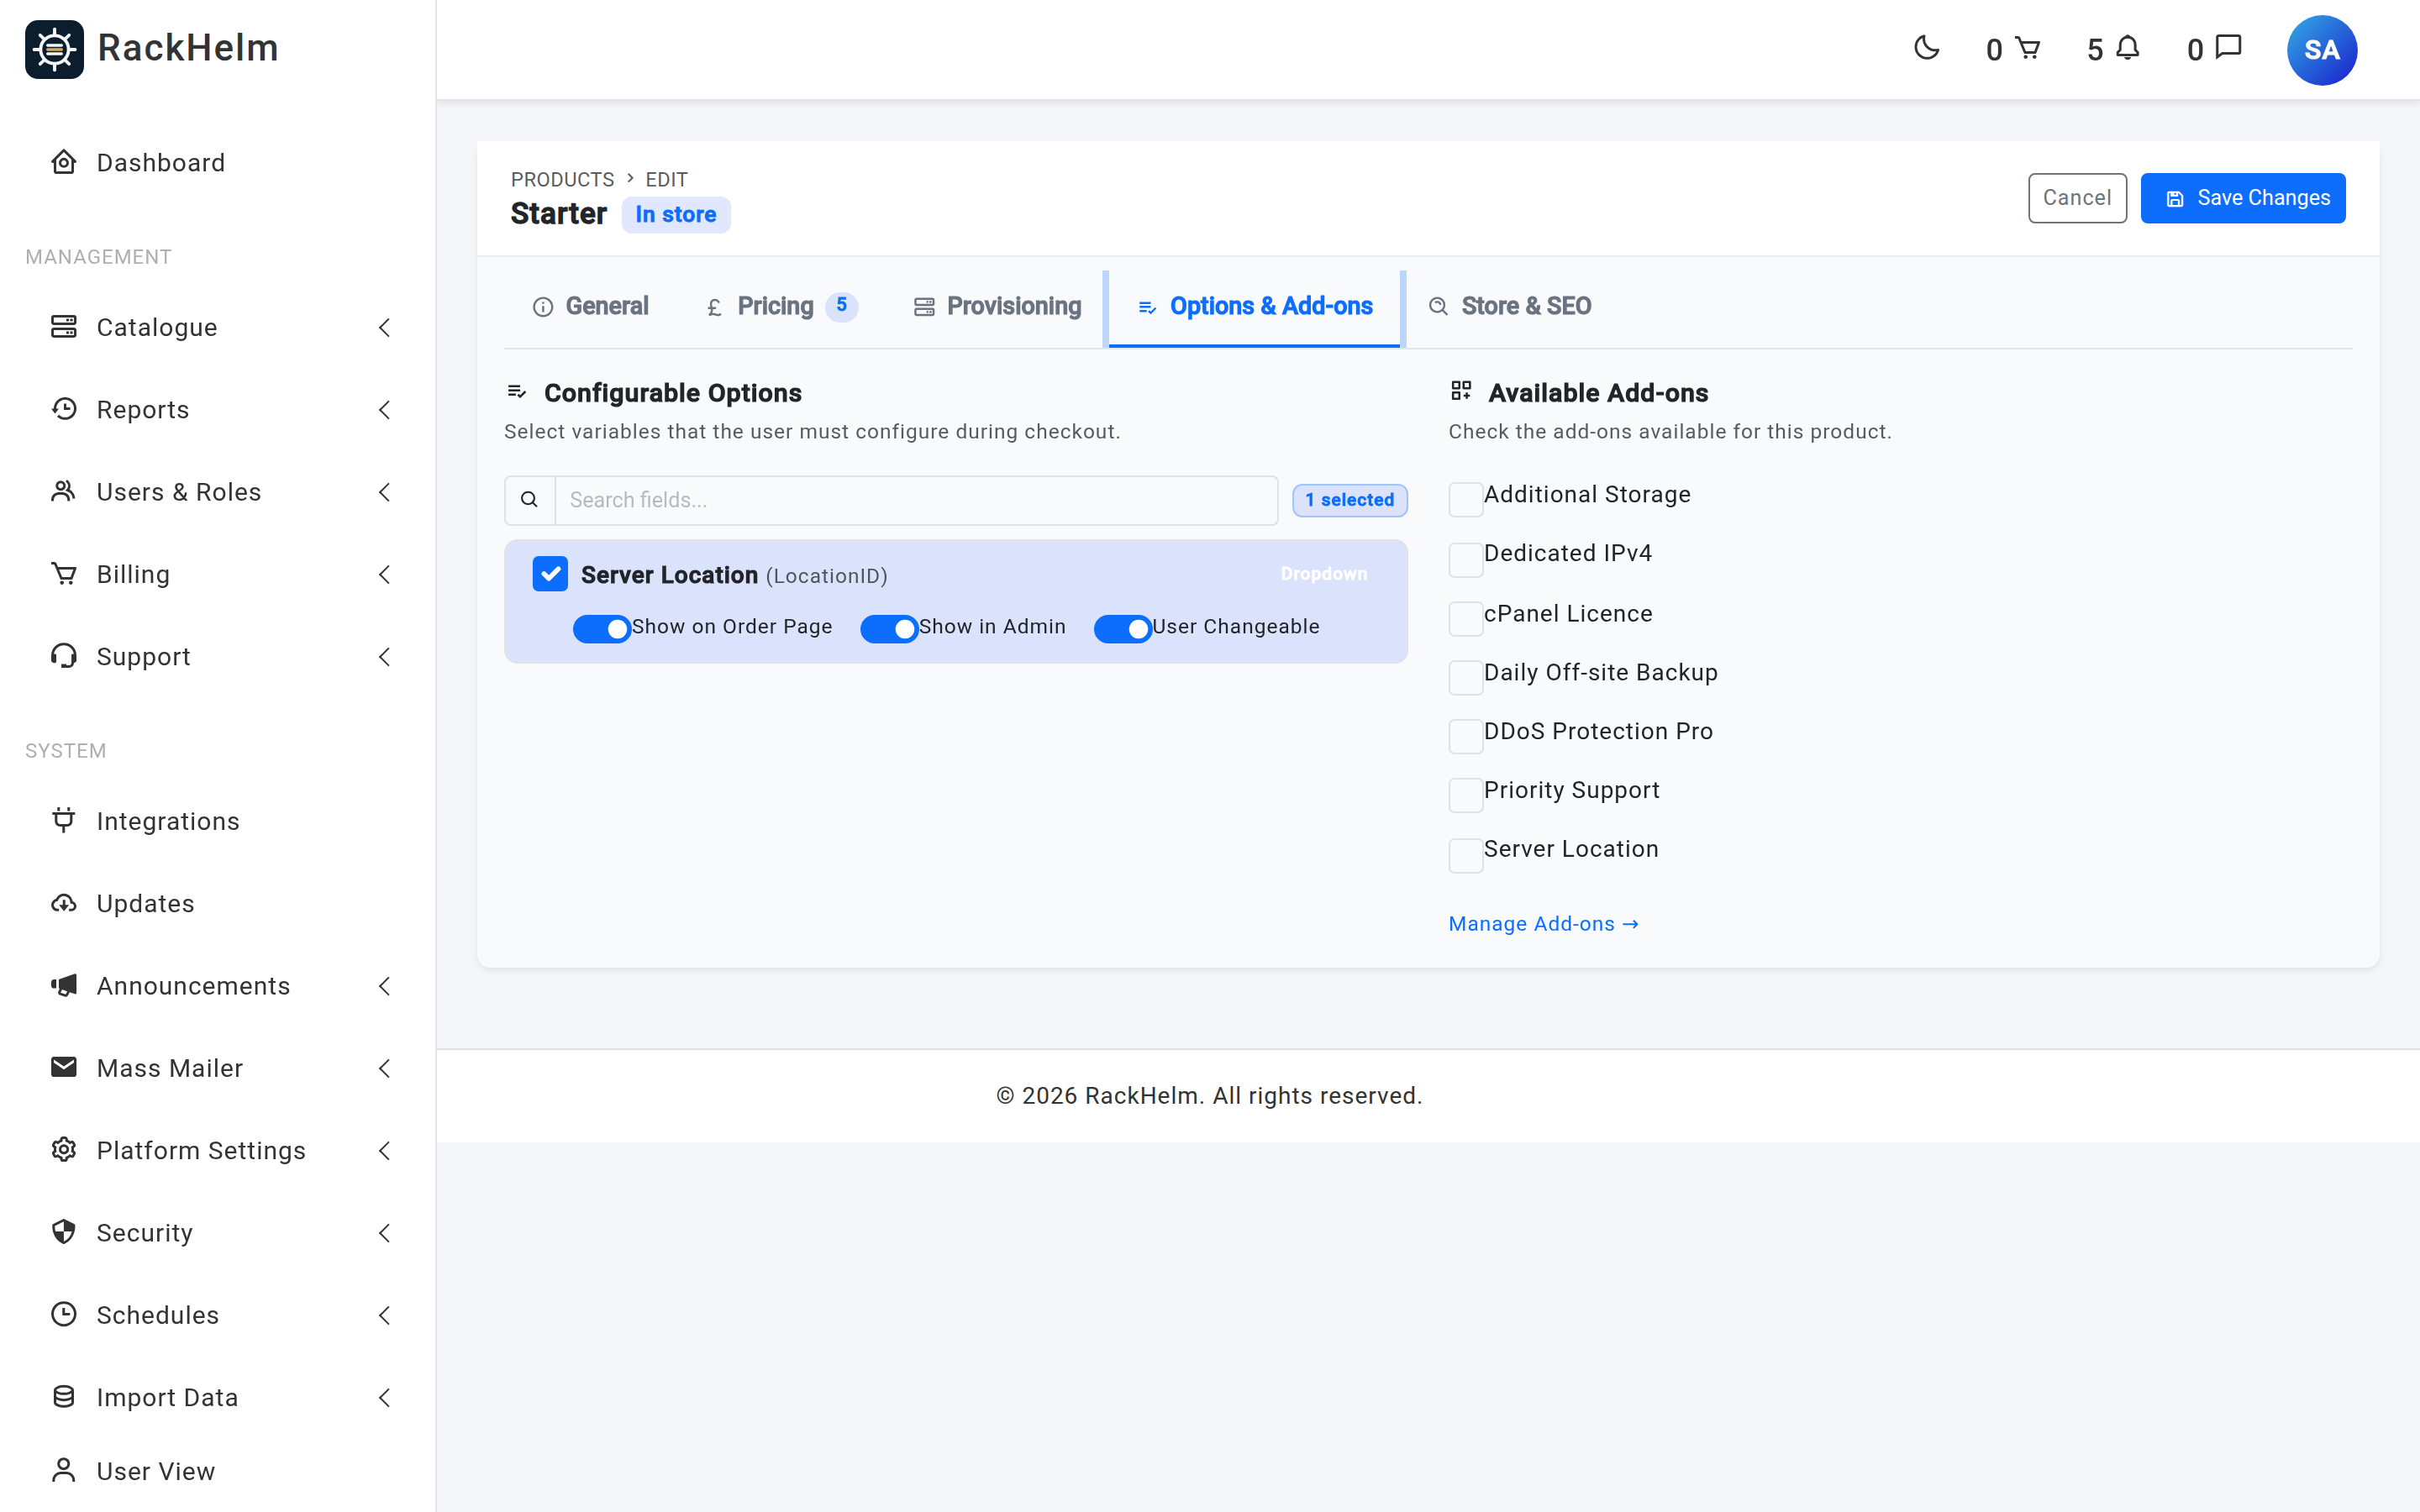Toggle Show in Admin switch

pyautogui.click(x=889, y=628)
